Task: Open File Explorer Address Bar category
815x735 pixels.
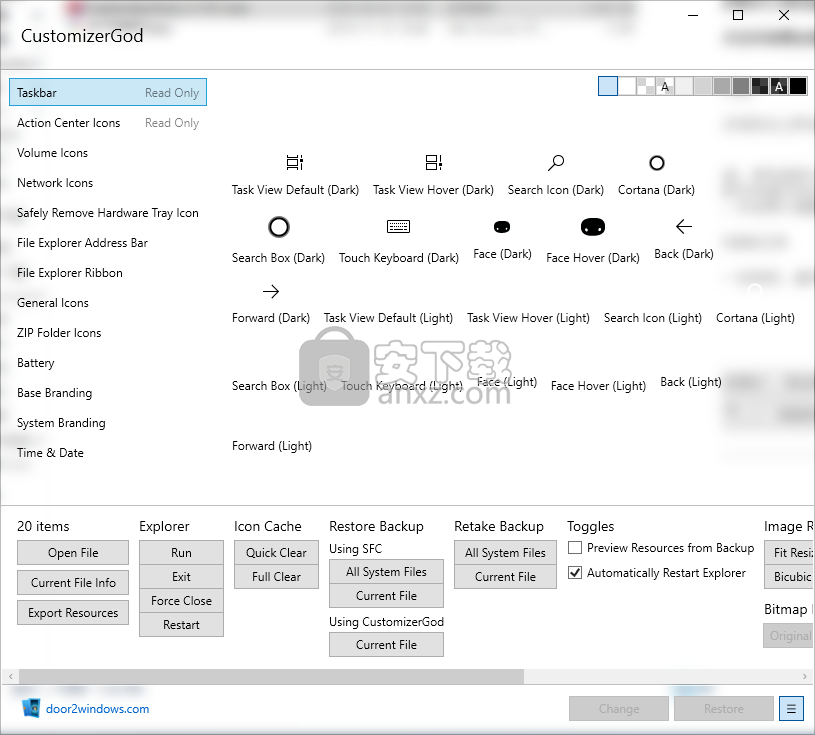Action: click(x=108, y=243)
